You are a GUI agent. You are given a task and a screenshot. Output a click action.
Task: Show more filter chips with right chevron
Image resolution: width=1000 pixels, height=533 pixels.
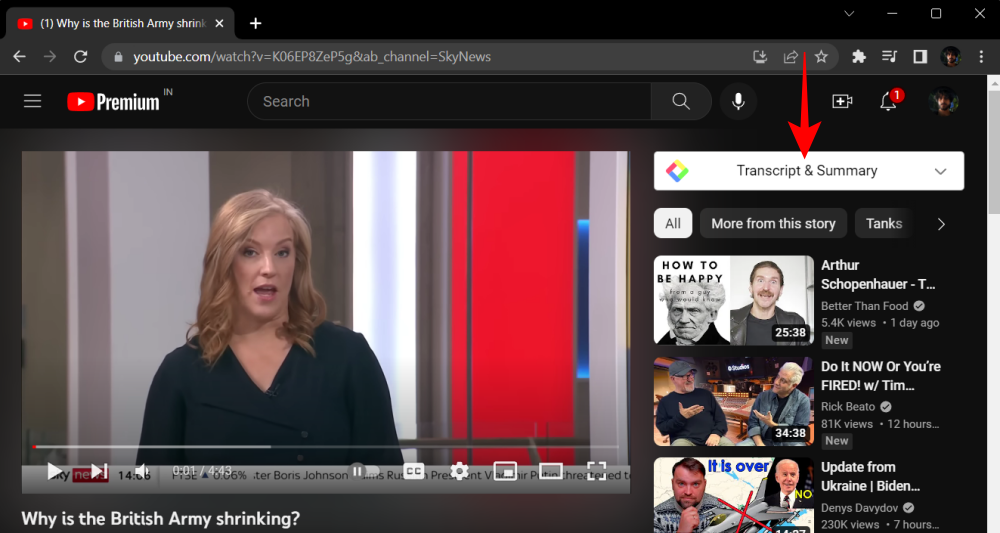pos(940,224)
